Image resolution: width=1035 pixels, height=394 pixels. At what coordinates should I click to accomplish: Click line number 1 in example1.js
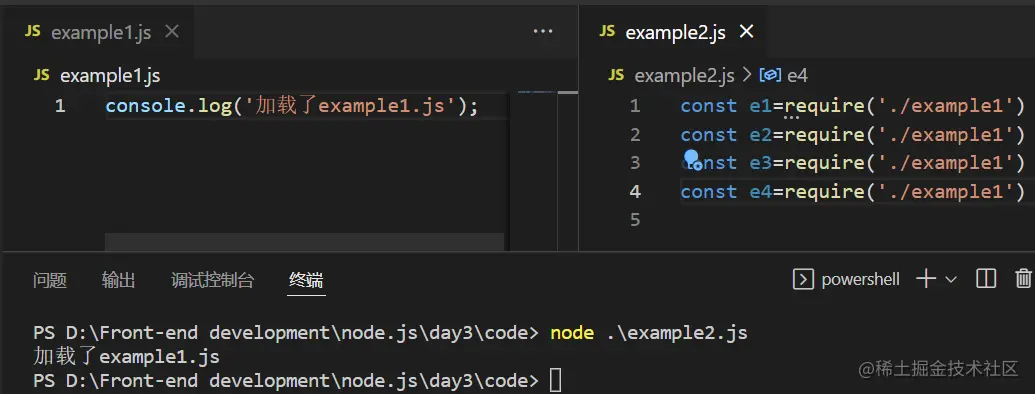[x=60, y=106]
